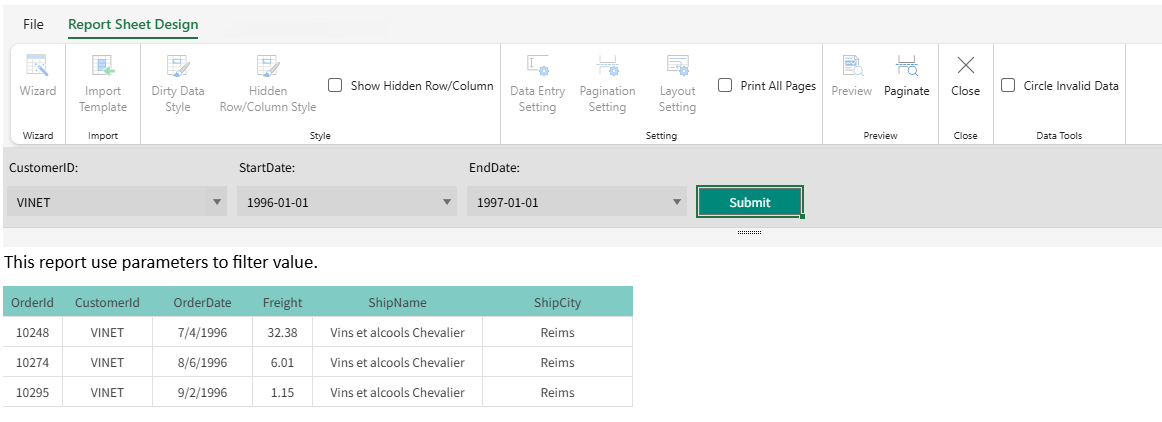Open the StartDate dropdown list
Screen dimensions: 1162x422
coord(447,202)
